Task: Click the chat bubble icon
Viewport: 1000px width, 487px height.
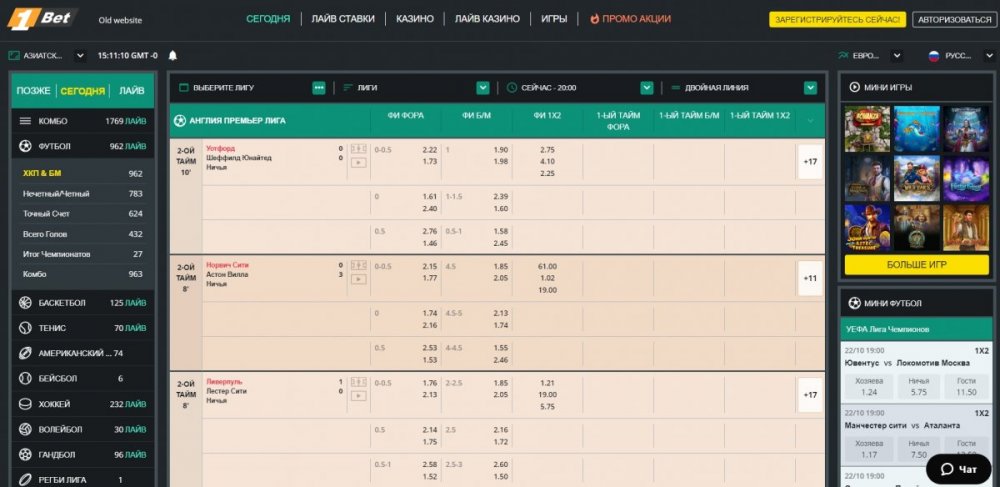Action: (947, 469)
